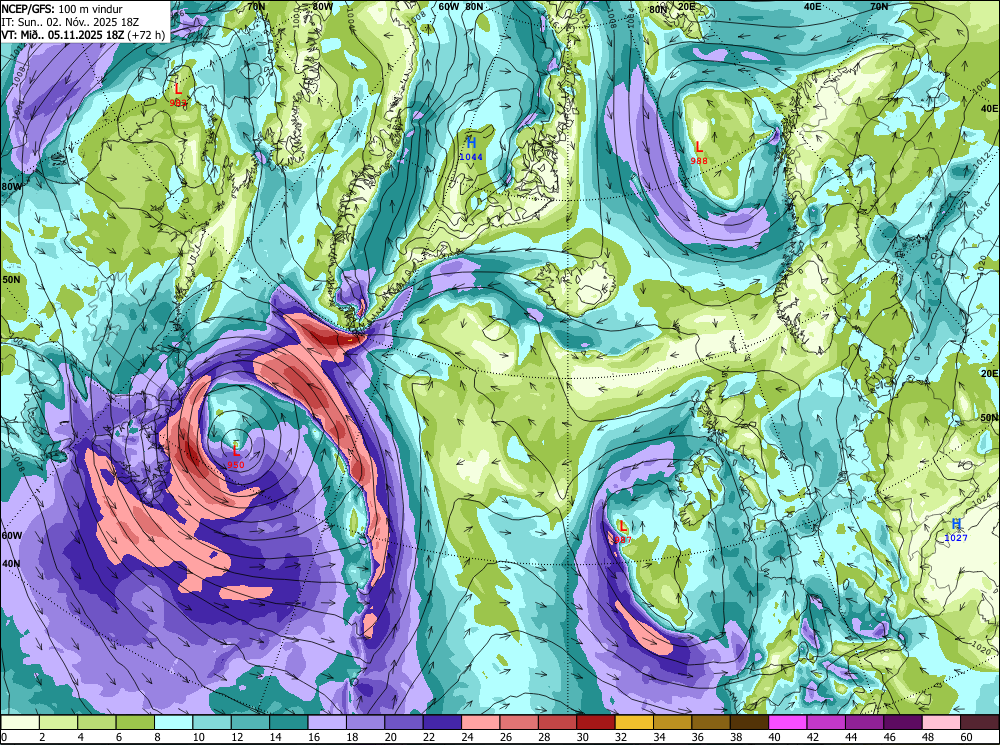Click the legend scale number 8
The image size is (1000, 745).
[157, 737]
